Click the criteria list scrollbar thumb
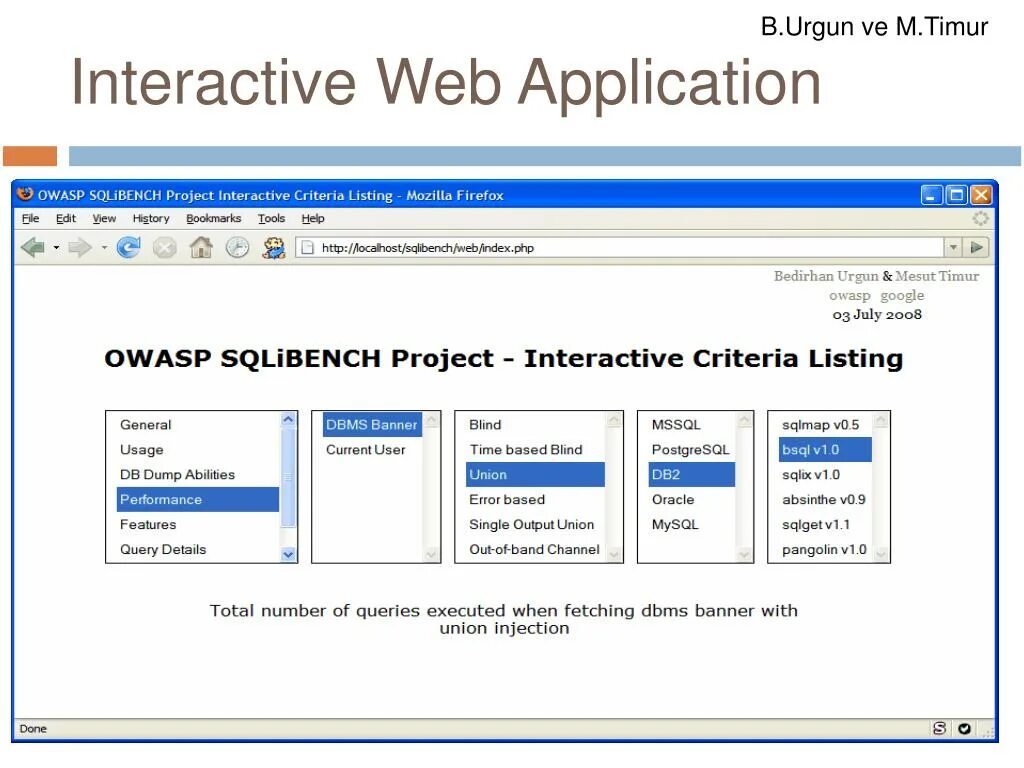This screenshot has width=1024, height=768. point(288,477)
